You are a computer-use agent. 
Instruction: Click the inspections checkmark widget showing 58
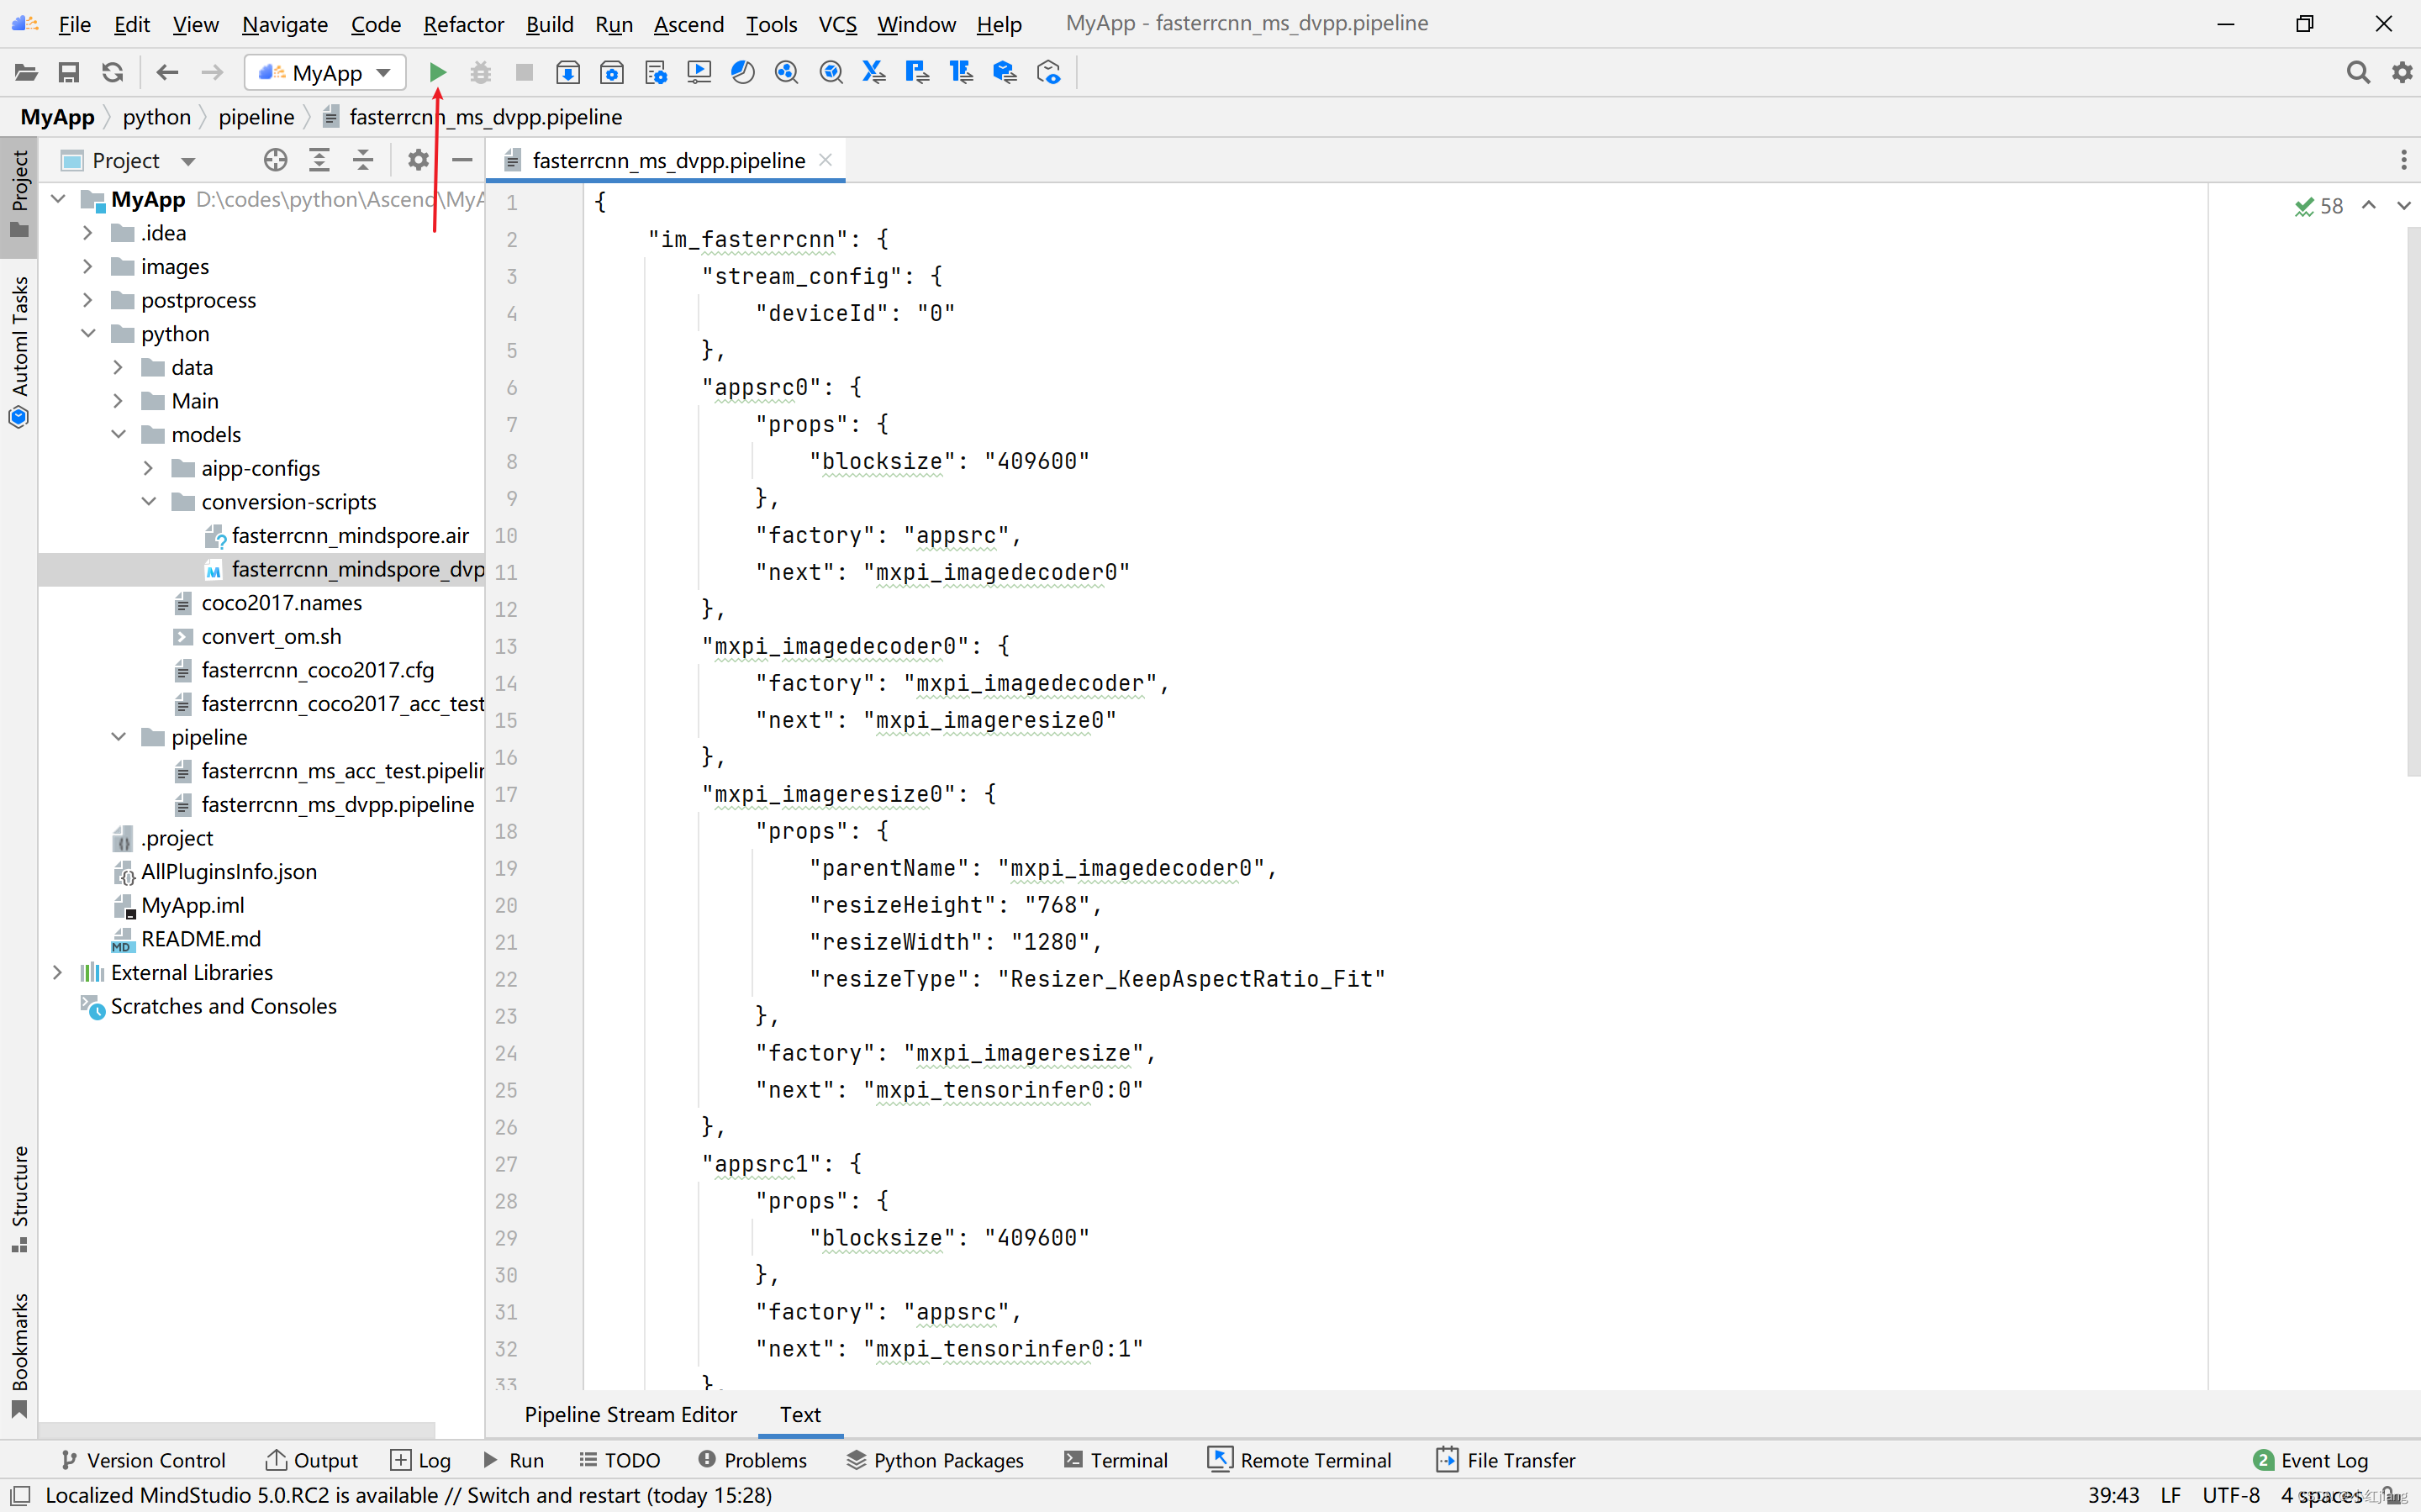click(2318, 206)
